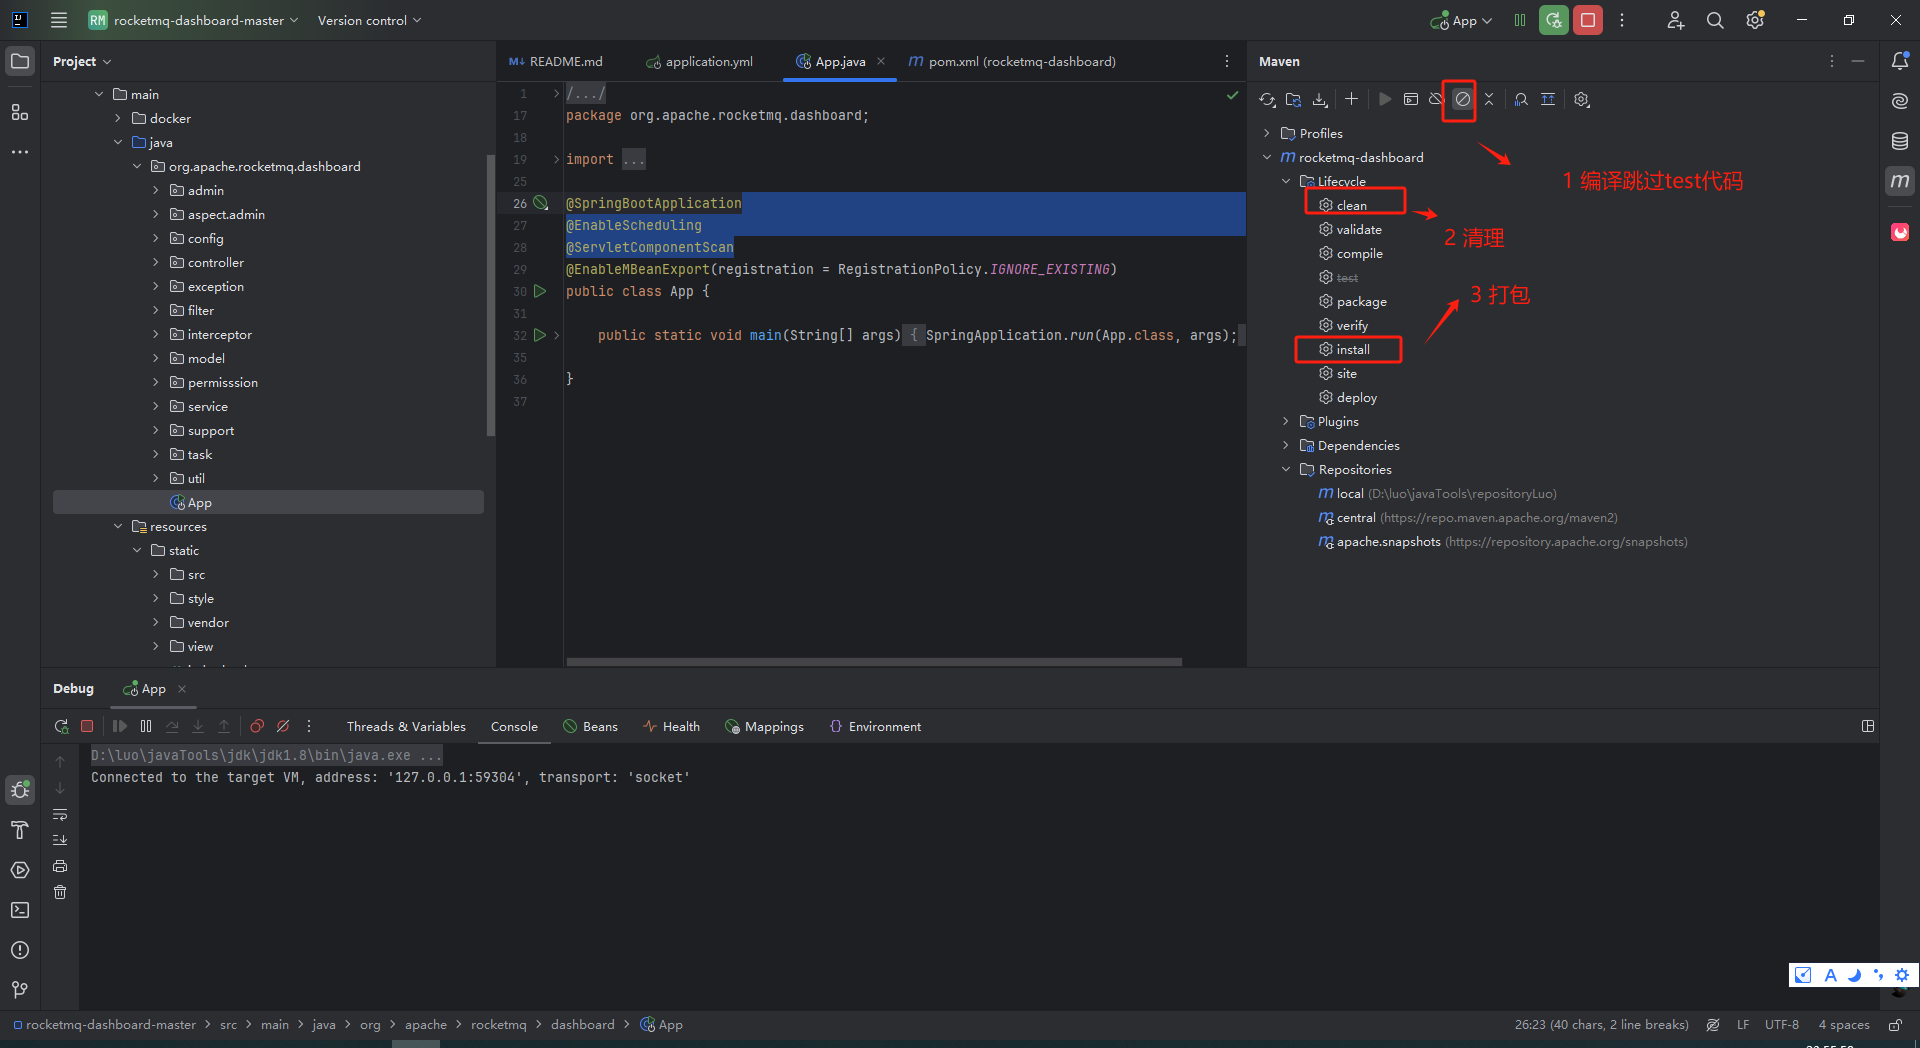Open IDE settings gear in title bar
1920x1048 pixels.
[1755, 20]
